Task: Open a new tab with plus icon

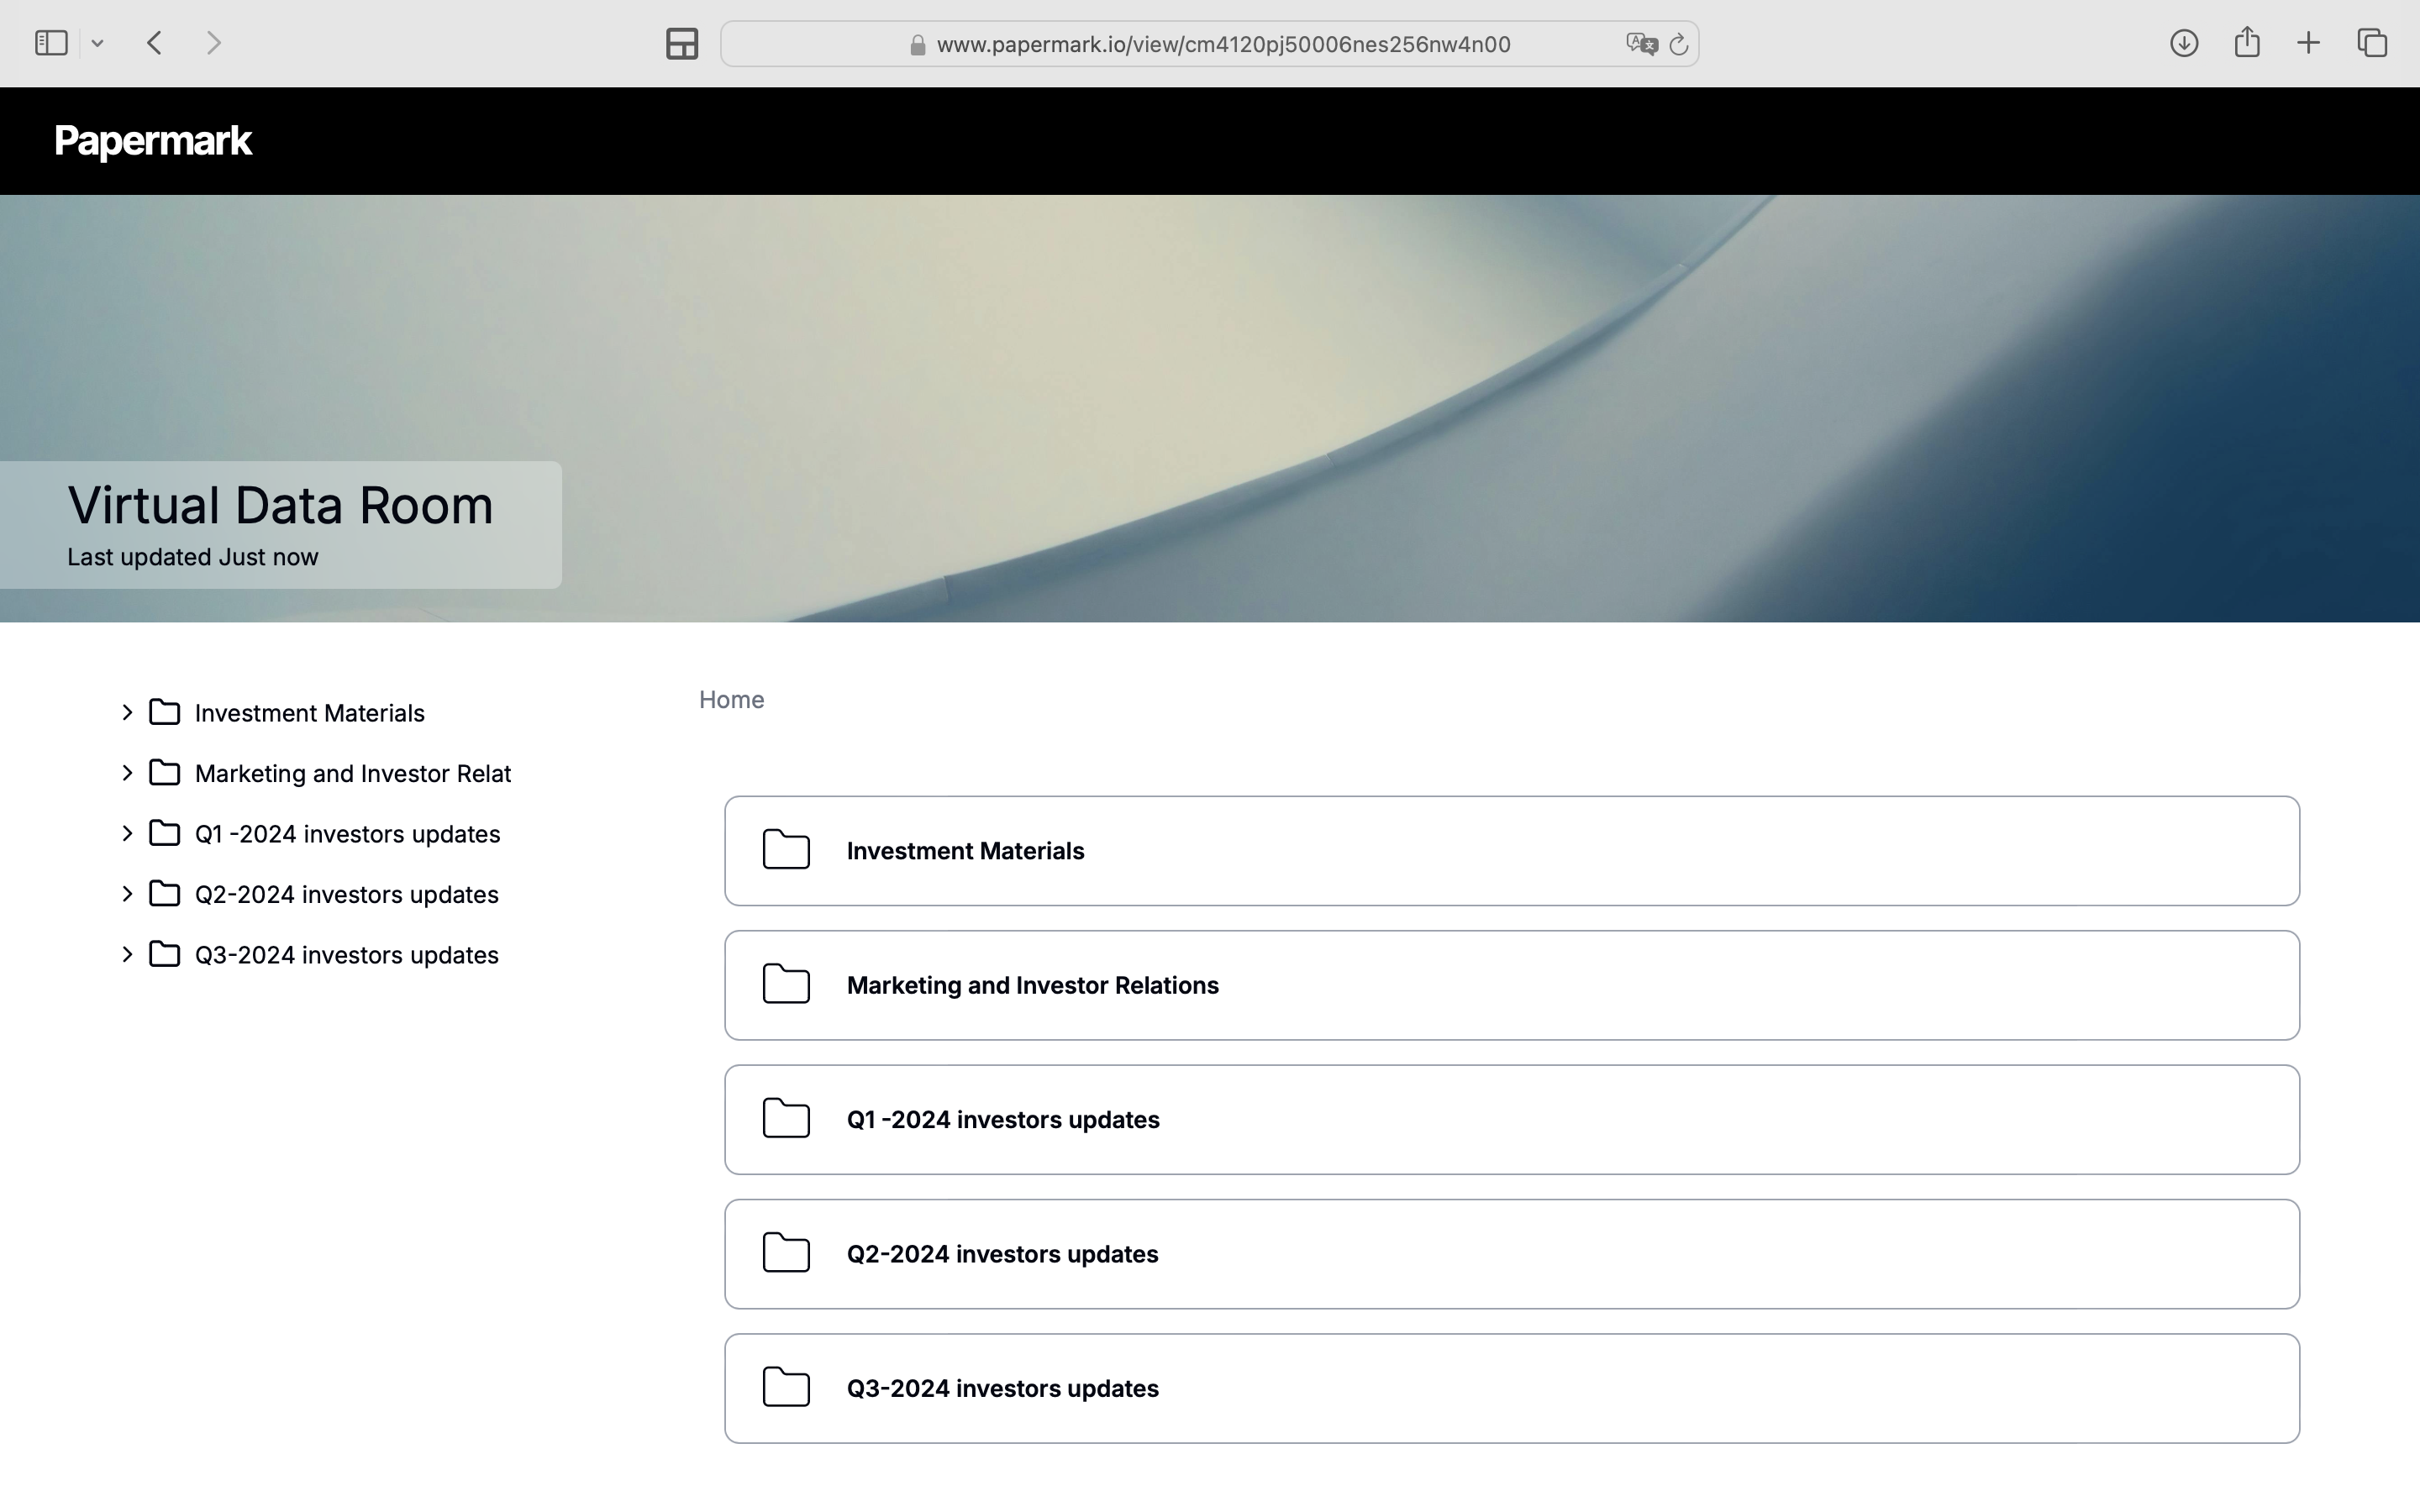Action: pos(2308,43)
